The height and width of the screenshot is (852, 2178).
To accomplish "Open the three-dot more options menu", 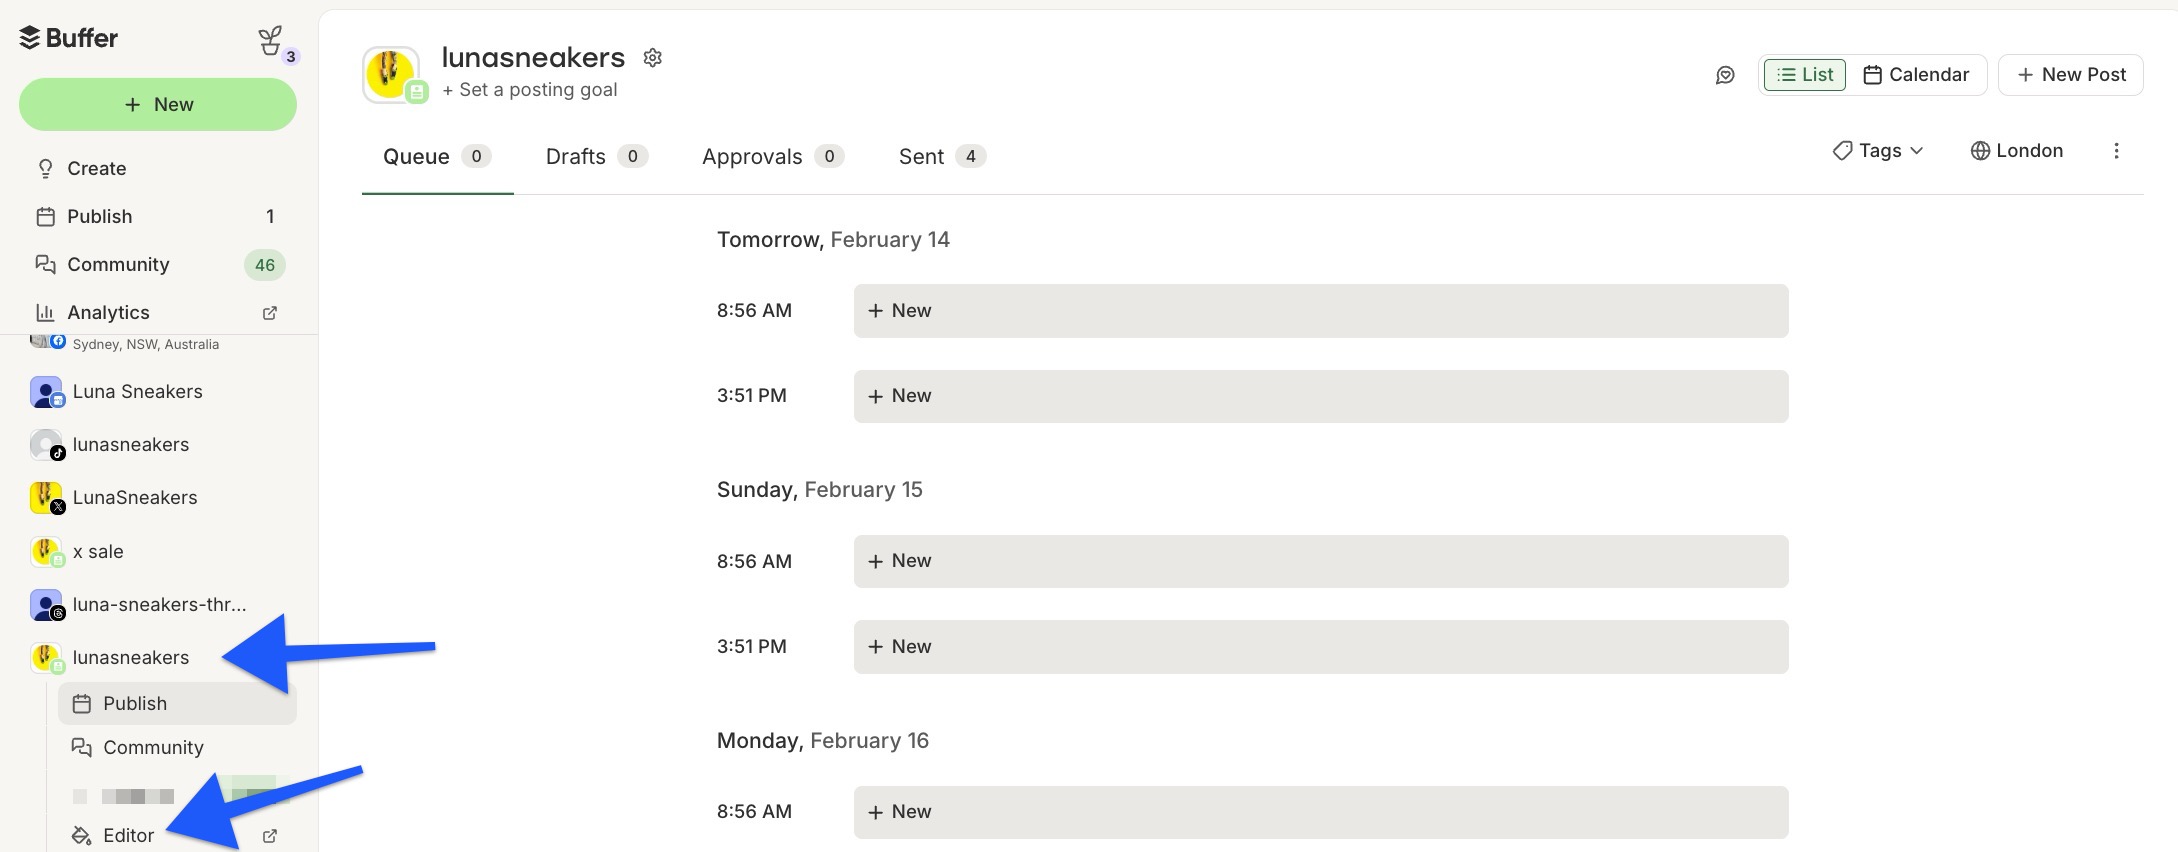I will coord(2116,151).
